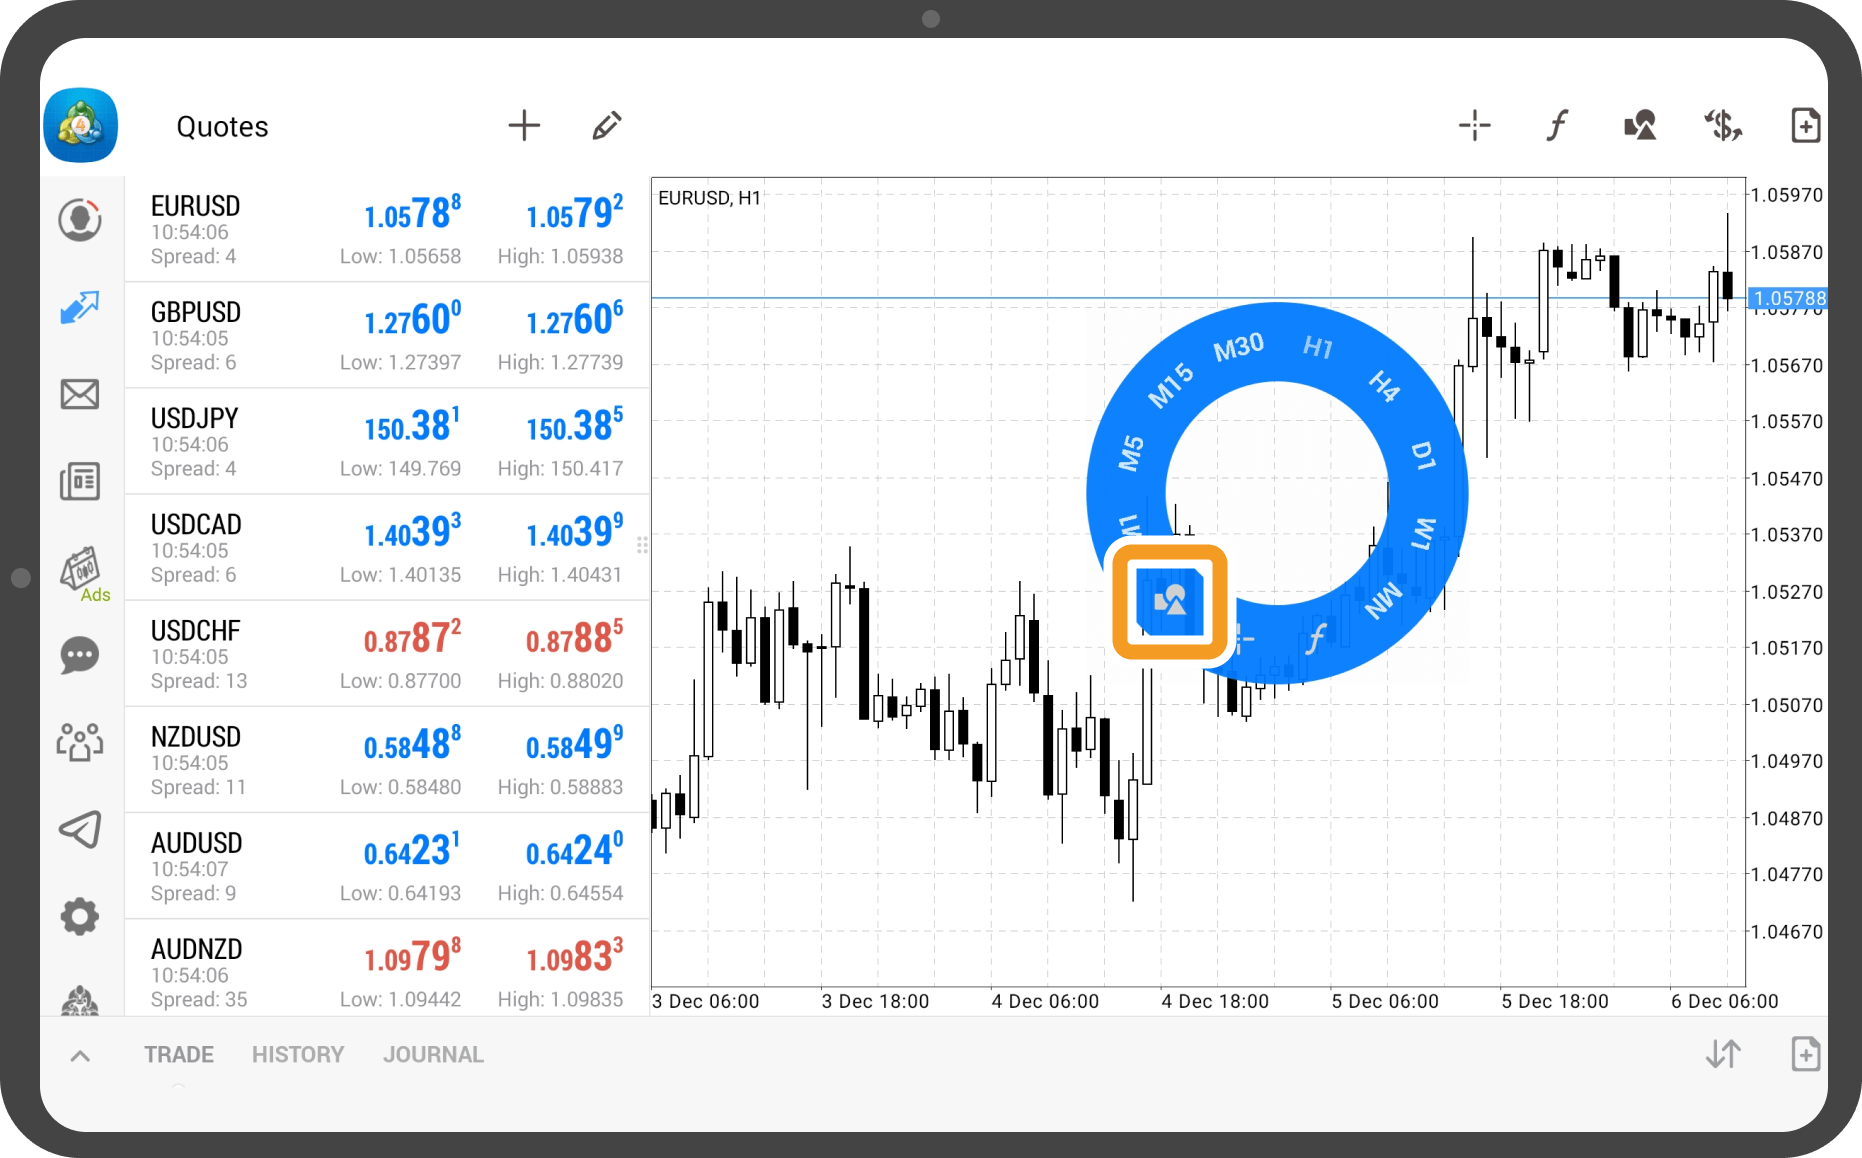Open the mailbox envelope icon in sidebar

(80, 394)
